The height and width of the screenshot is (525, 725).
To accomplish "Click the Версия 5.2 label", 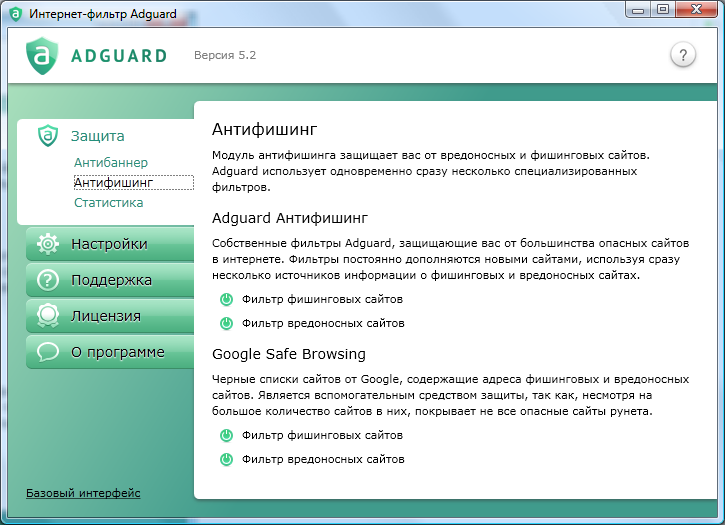I will [225, 55].
